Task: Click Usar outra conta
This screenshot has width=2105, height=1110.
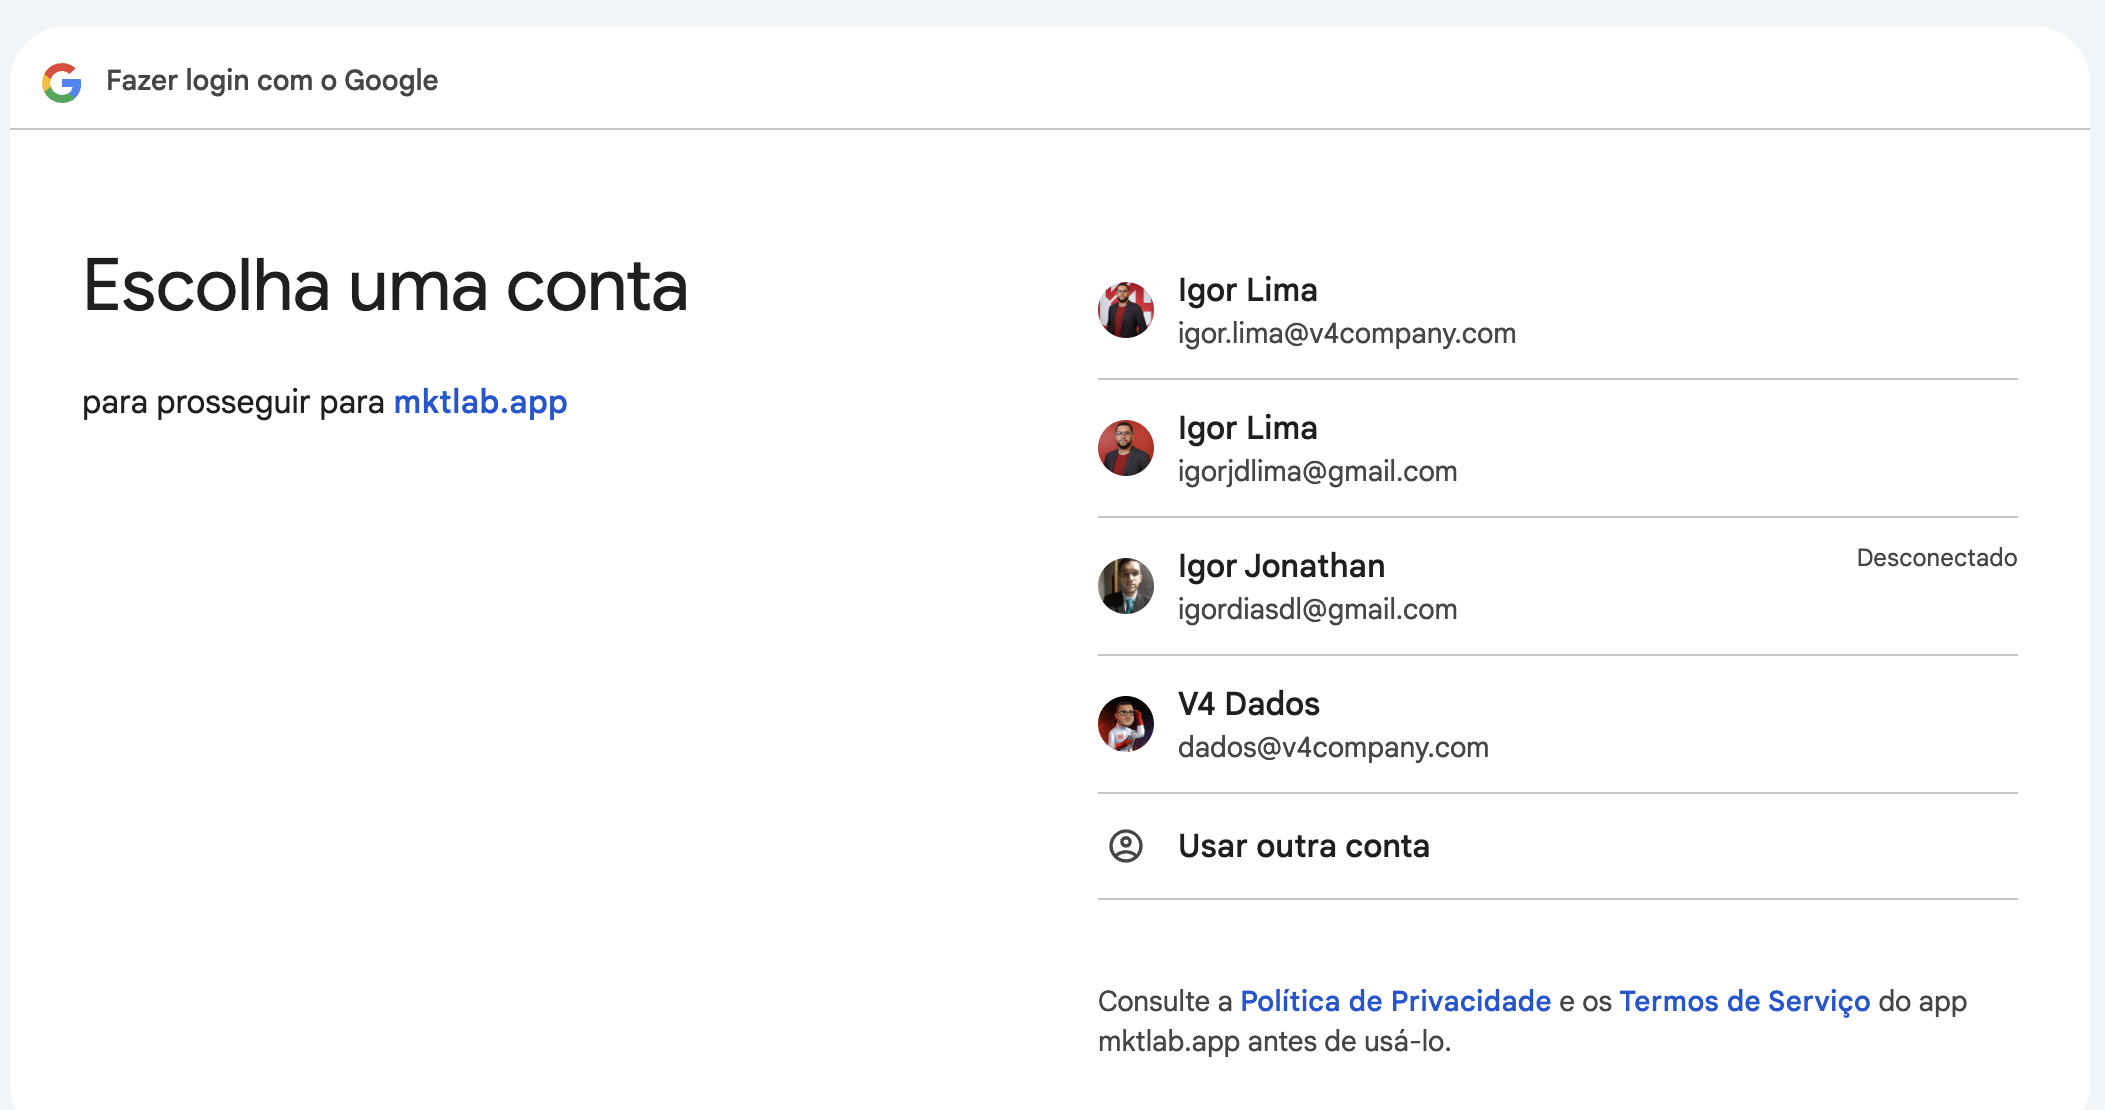Action: pyautogui.click(x=1303, y=846)
